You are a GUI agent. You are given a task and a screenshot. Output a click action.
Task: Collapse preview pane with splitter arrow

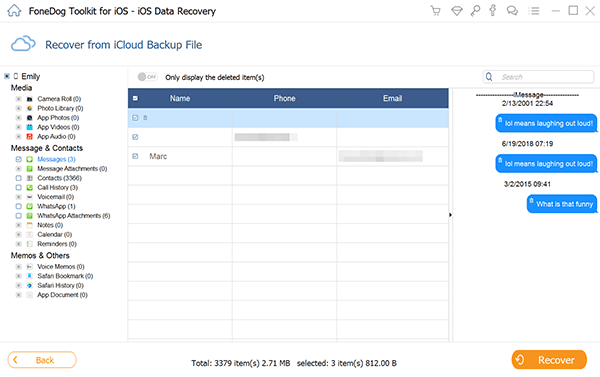pos(450,215)
